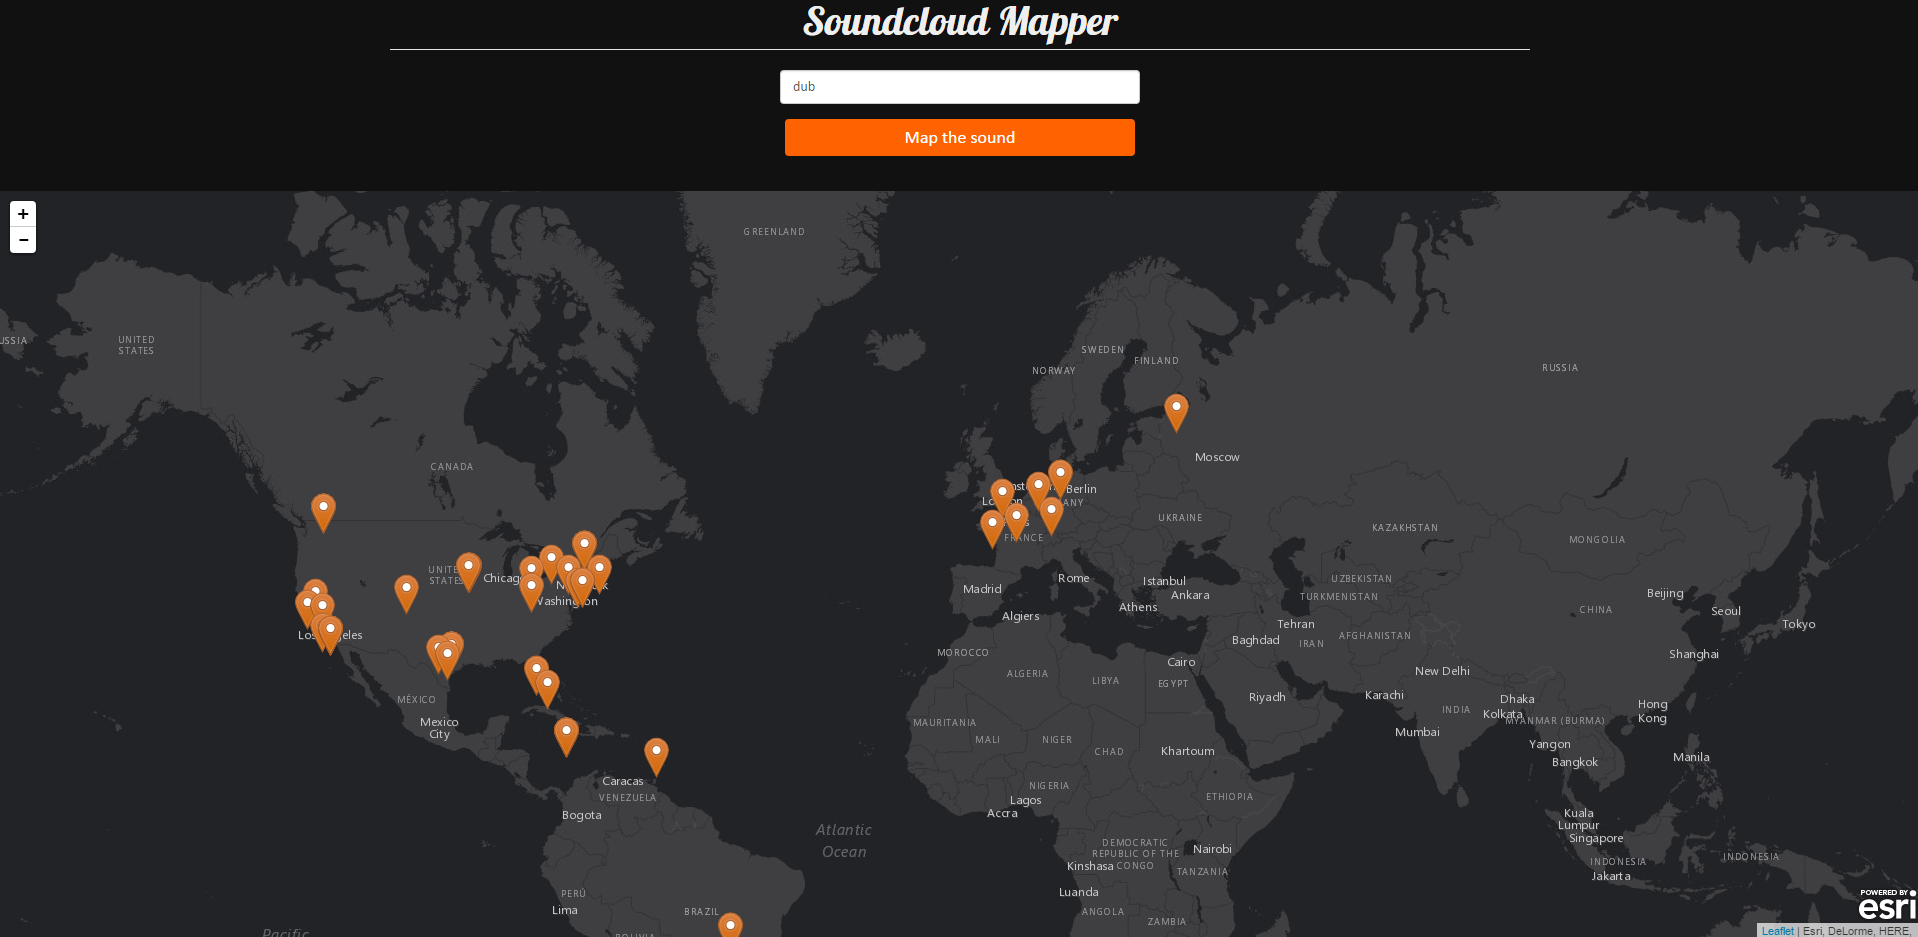The height and width of the screenshot is (937, 1918).
Task: Select the map marker northwest of Moscow
Action: click(x=1176, y=412)
